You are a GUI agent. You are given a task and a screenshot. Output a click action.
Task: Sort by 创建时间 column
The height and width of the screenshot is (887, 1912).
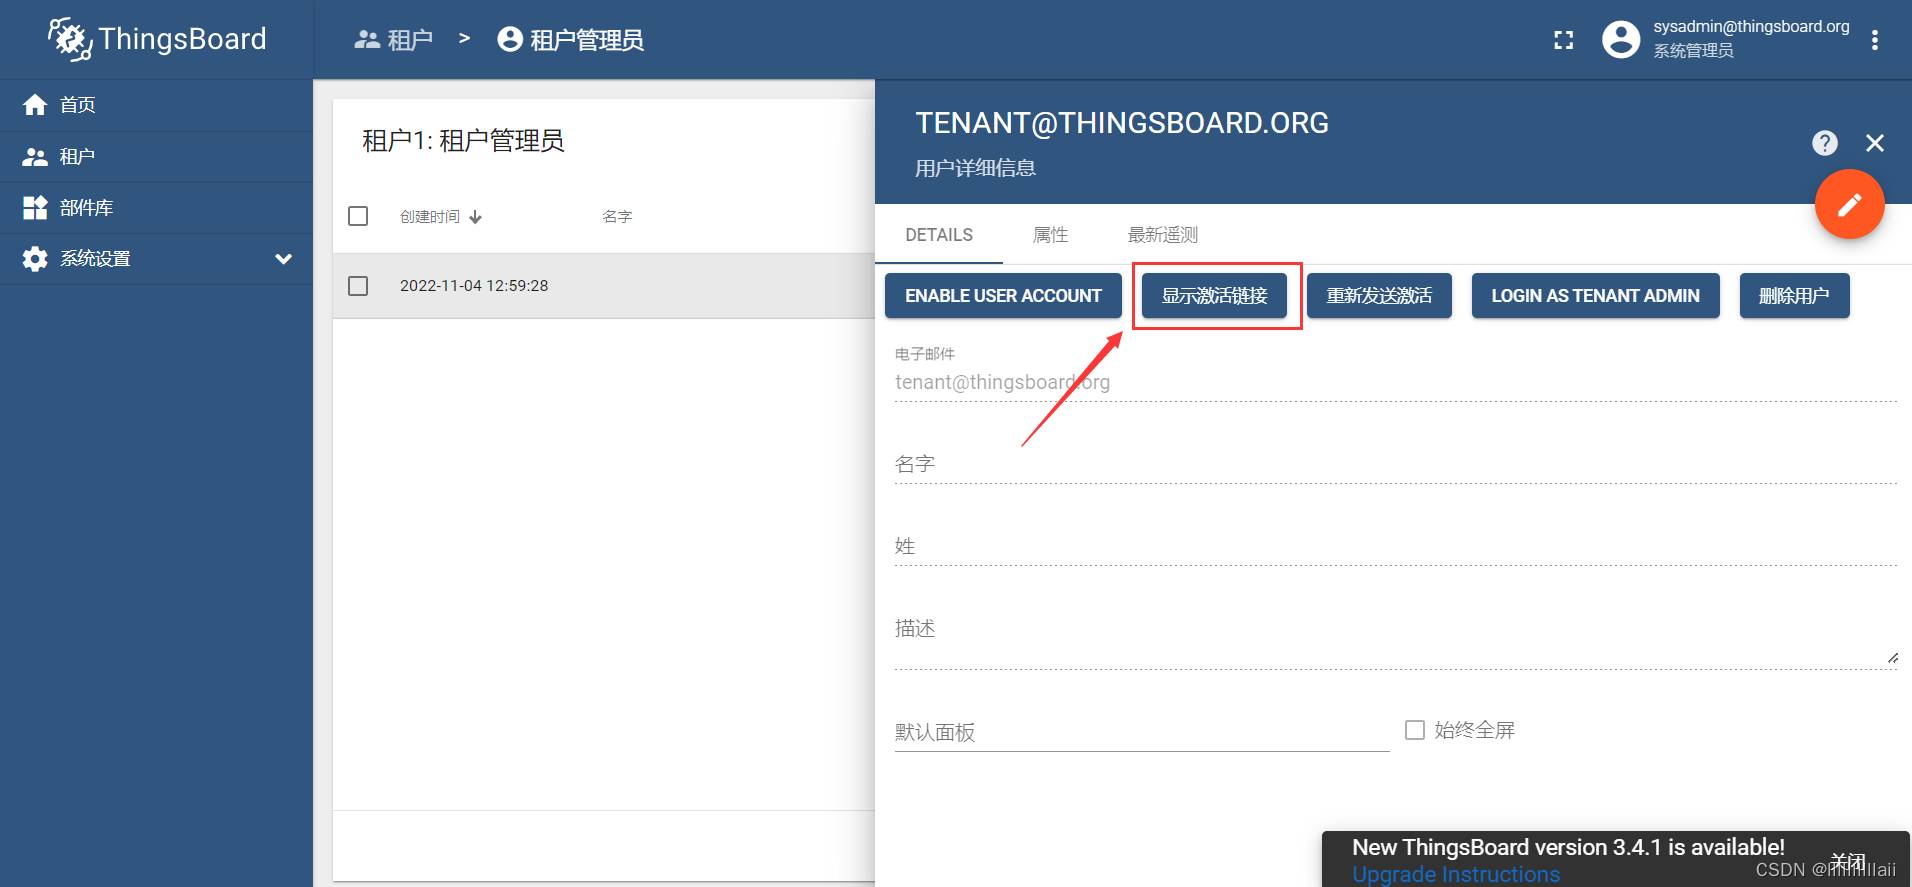[441, 217]
